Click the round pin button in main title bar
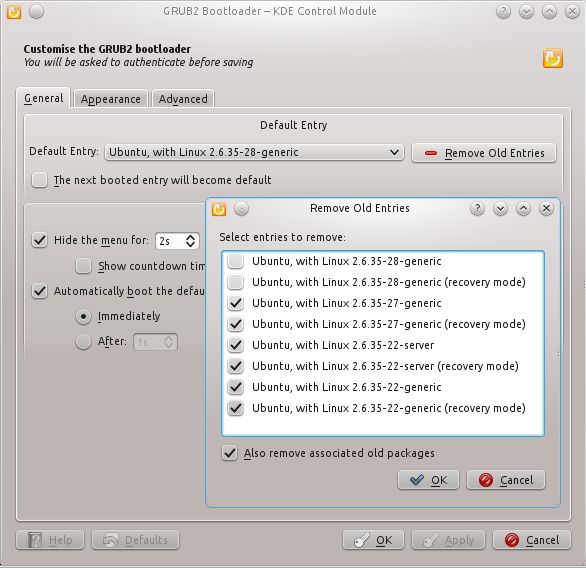This screenshot has width=586, height=568. tap(37, 12)
